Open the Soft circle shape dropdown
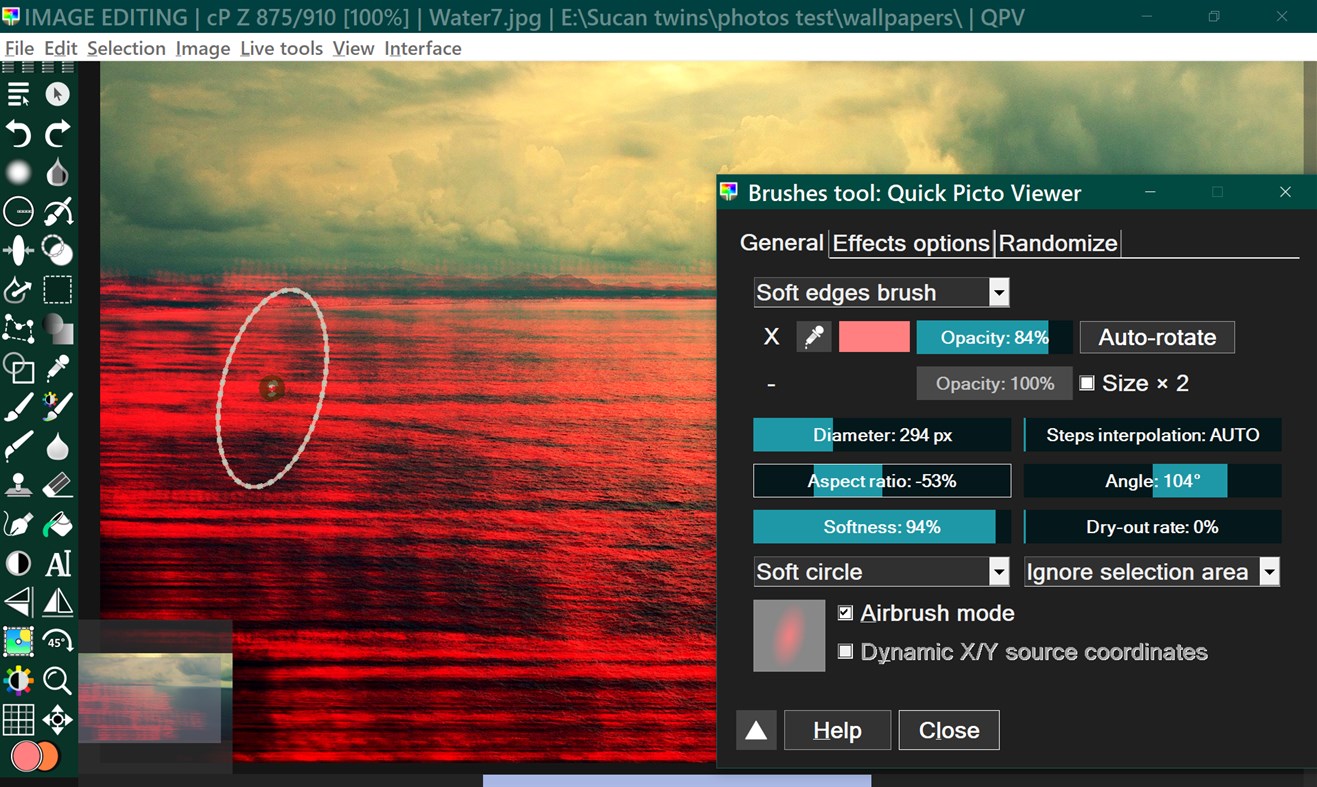Screen dimensions: 1317x787 (998, 571)
